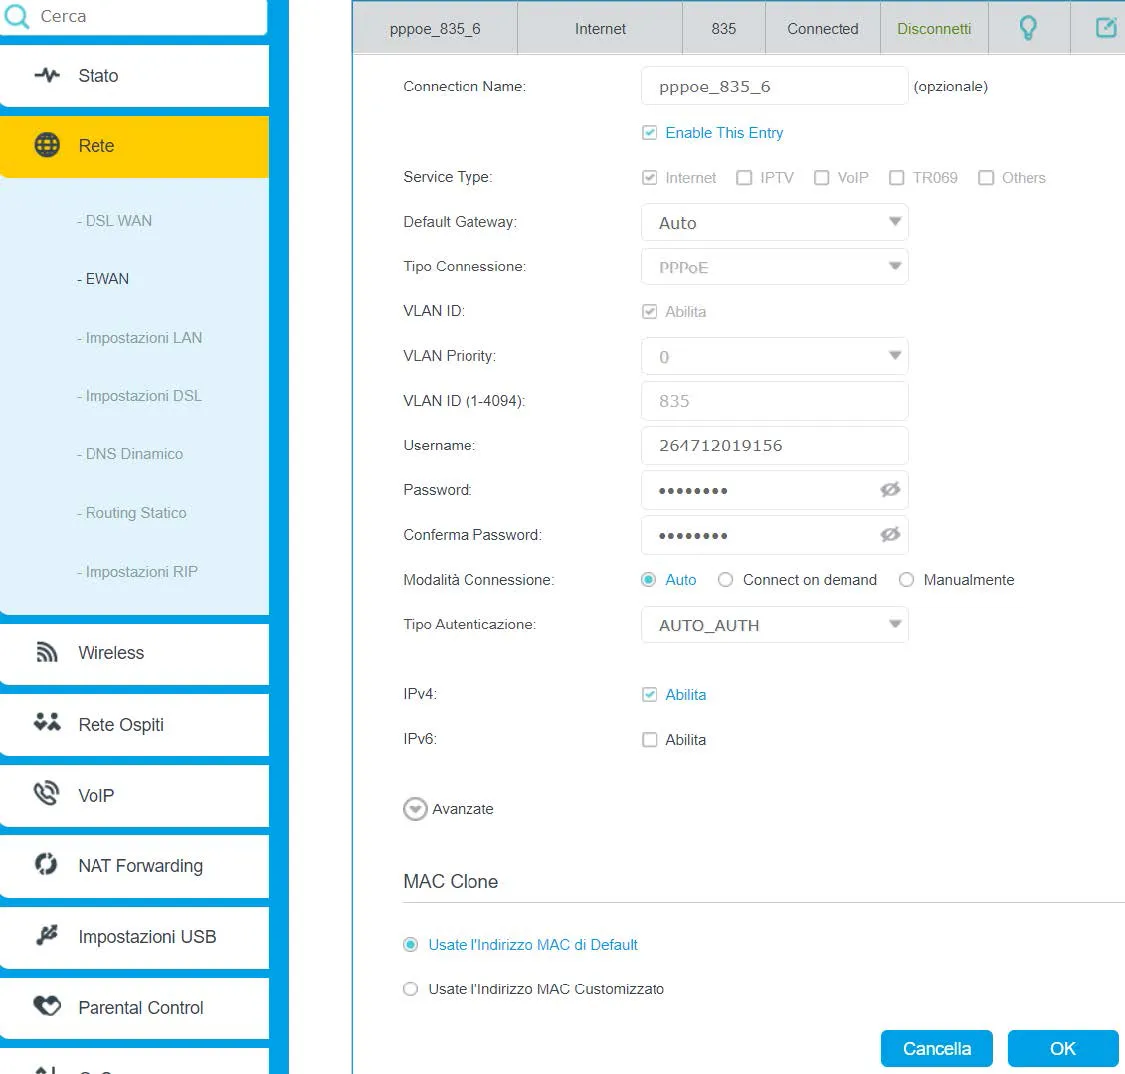The image size is (1125, 1074).
Task: Open the Parental Control section
Action: coord(140,1008)
